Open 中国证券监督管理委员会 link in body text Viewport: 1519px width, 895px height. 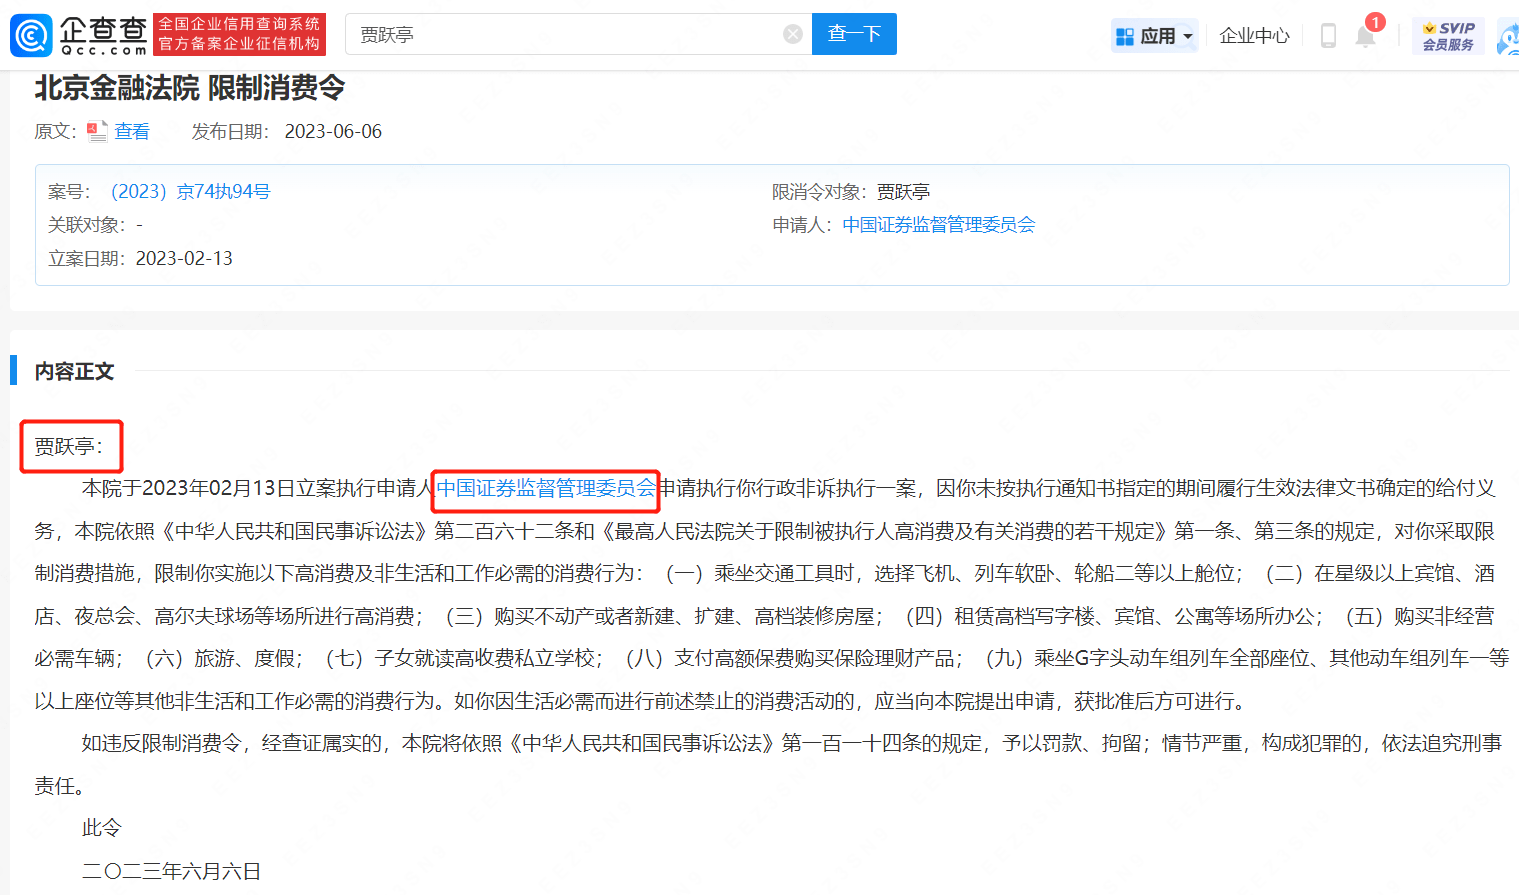[x=546, y=488]
